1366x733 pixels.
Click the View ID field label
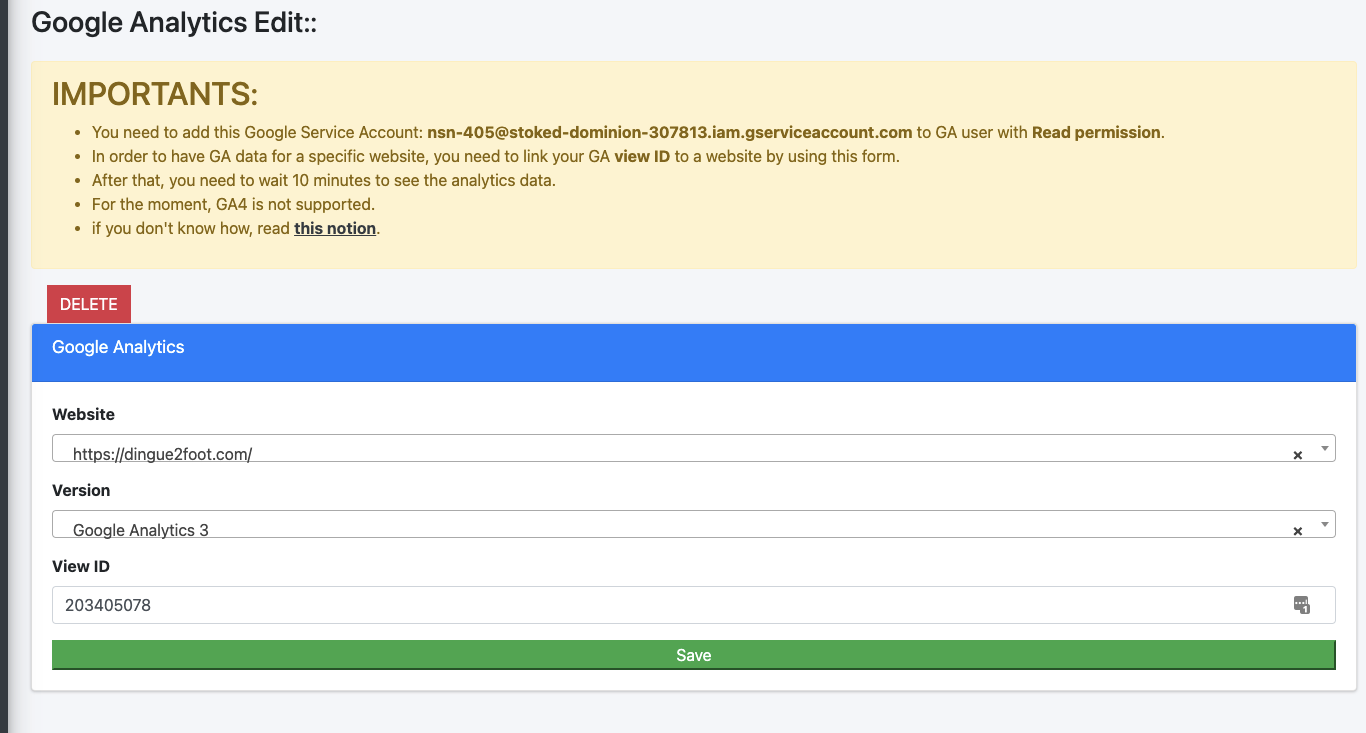(x=81, y=566)
